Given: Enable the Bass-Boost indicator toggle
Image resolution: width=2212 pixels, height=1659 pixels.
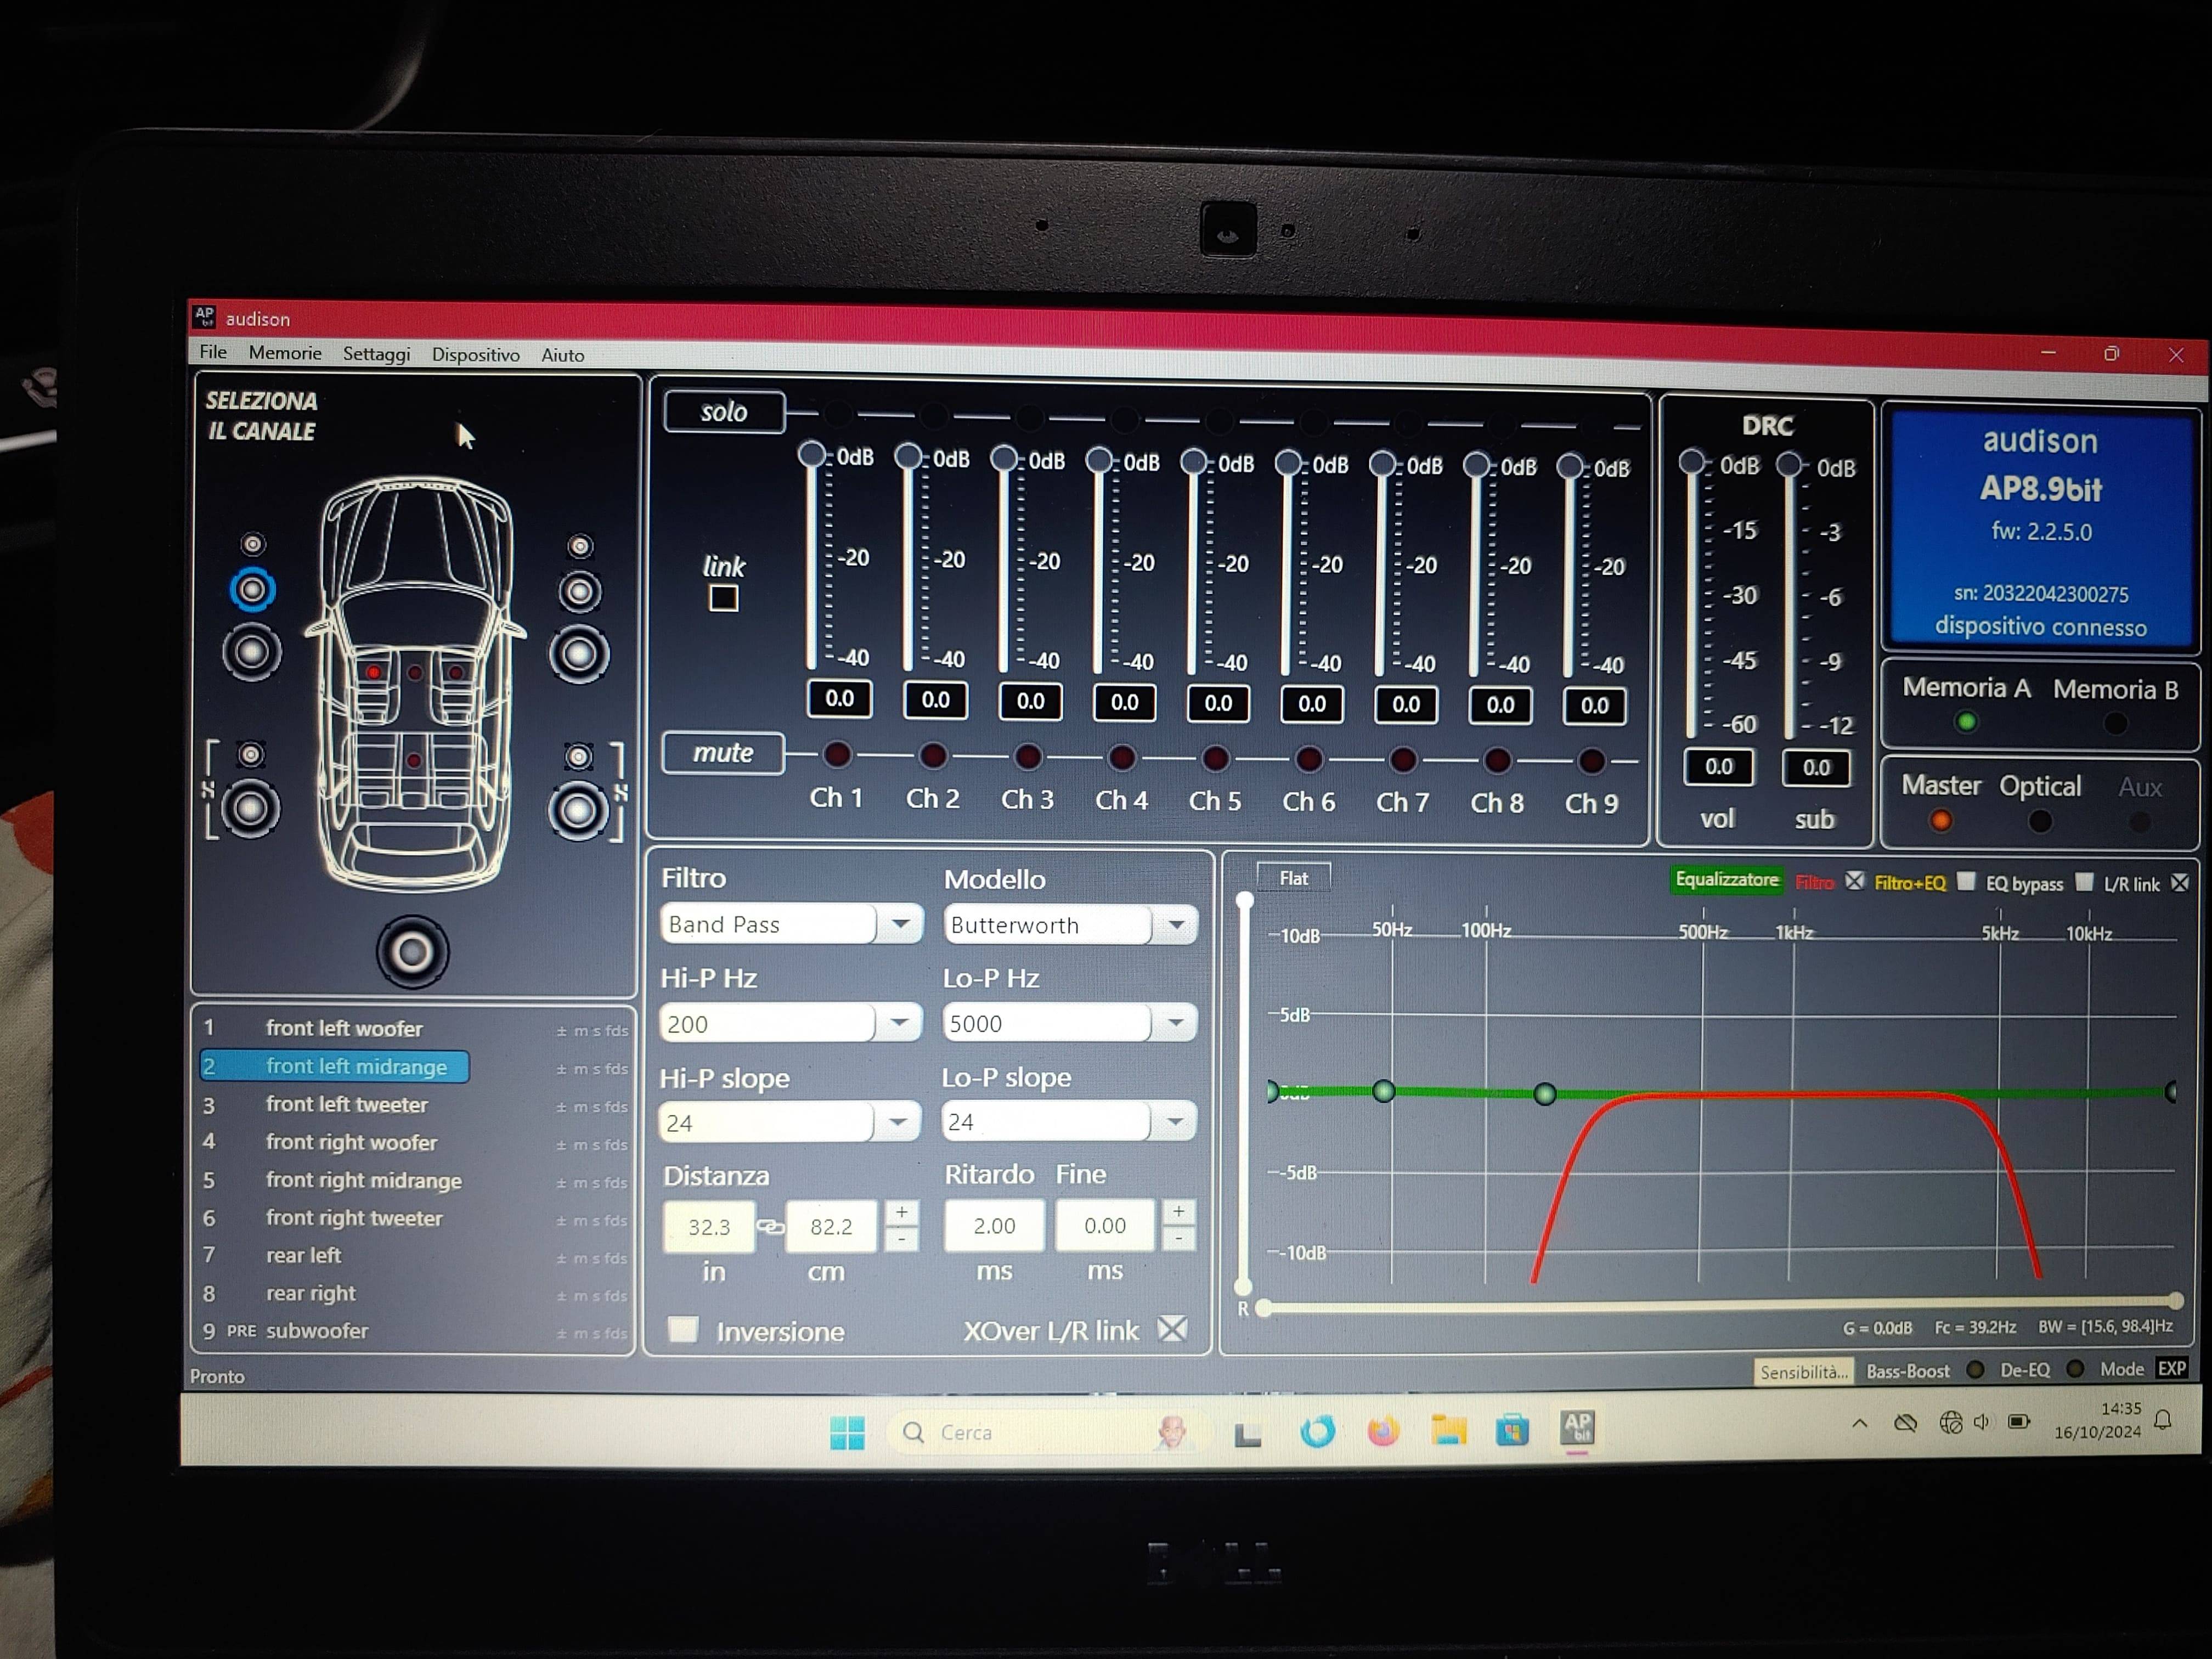Looking at the screenshot, I should pos(1975,1369).
